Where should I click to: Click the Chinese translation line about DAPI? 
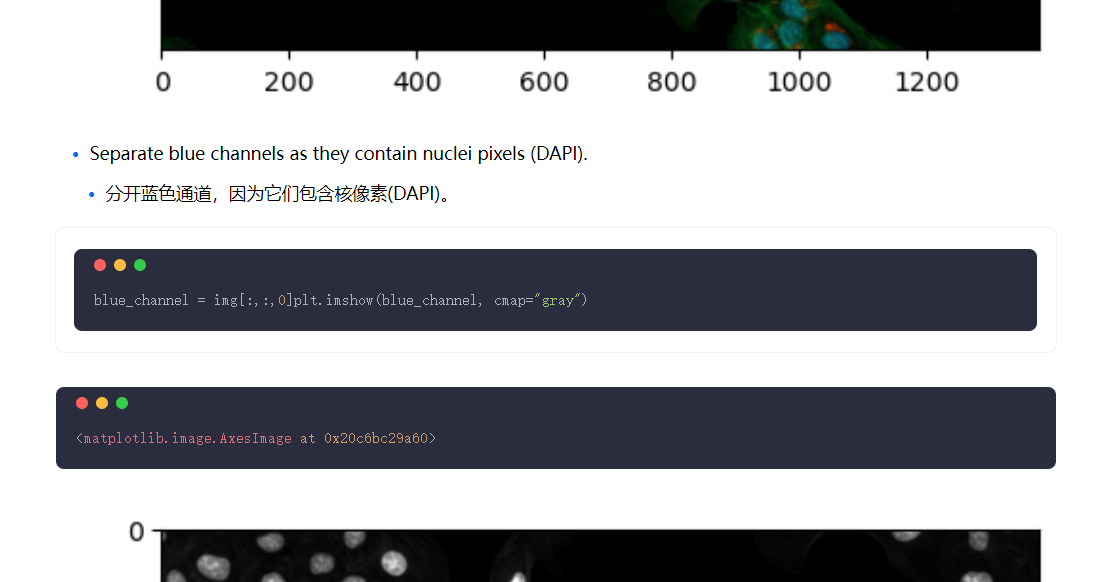point(280,194)
